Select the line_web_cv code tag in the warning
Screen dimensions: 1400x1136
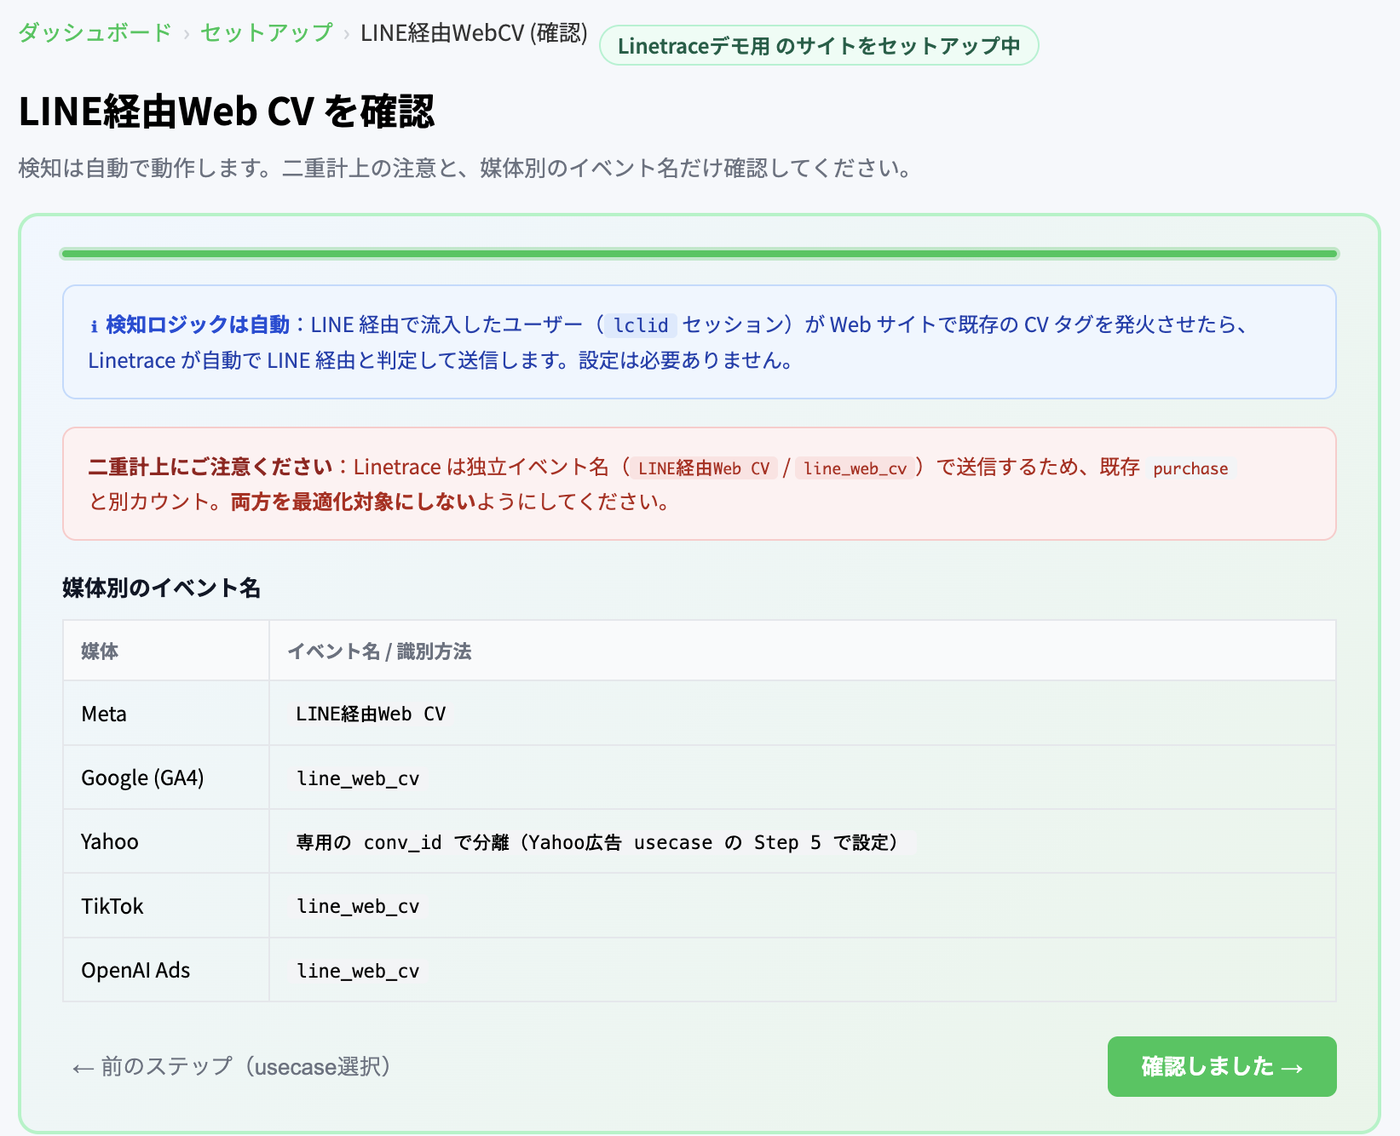coord(855,468)
